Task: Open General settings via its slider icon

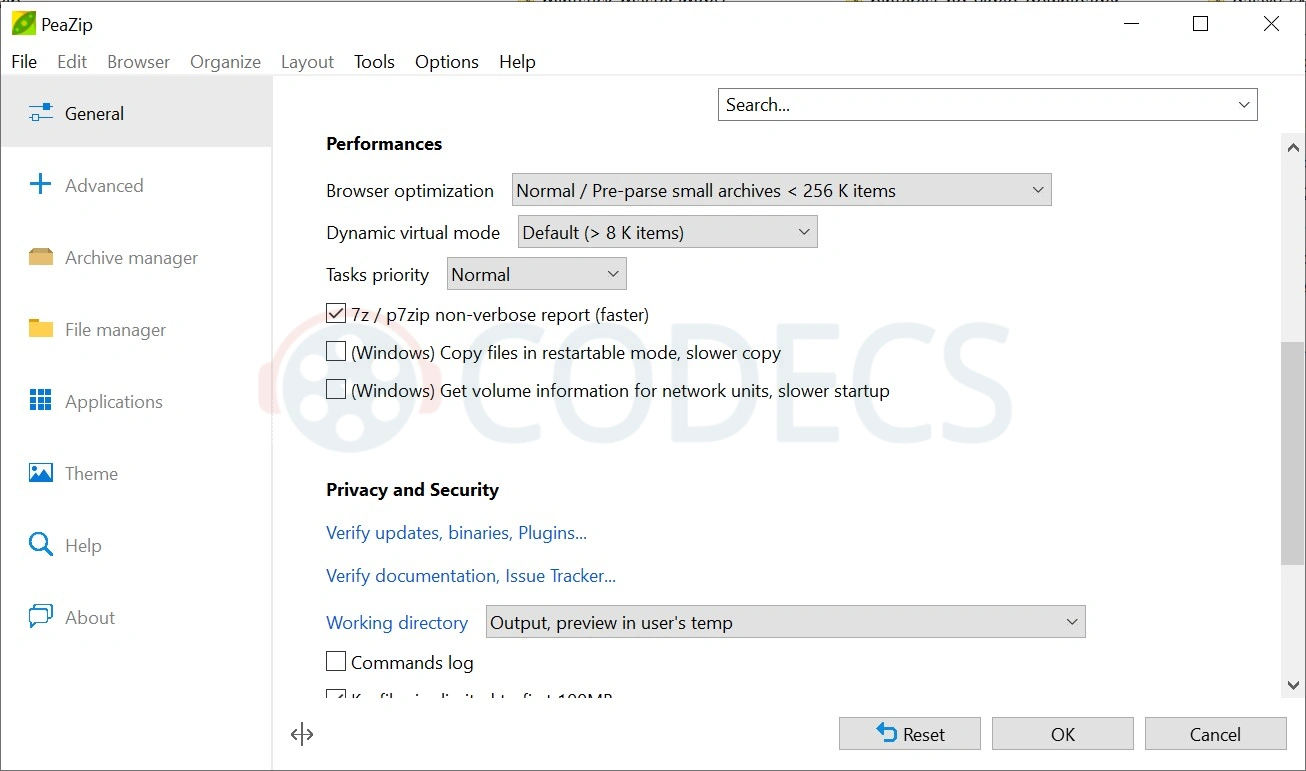Action: (x=40, y=113)
